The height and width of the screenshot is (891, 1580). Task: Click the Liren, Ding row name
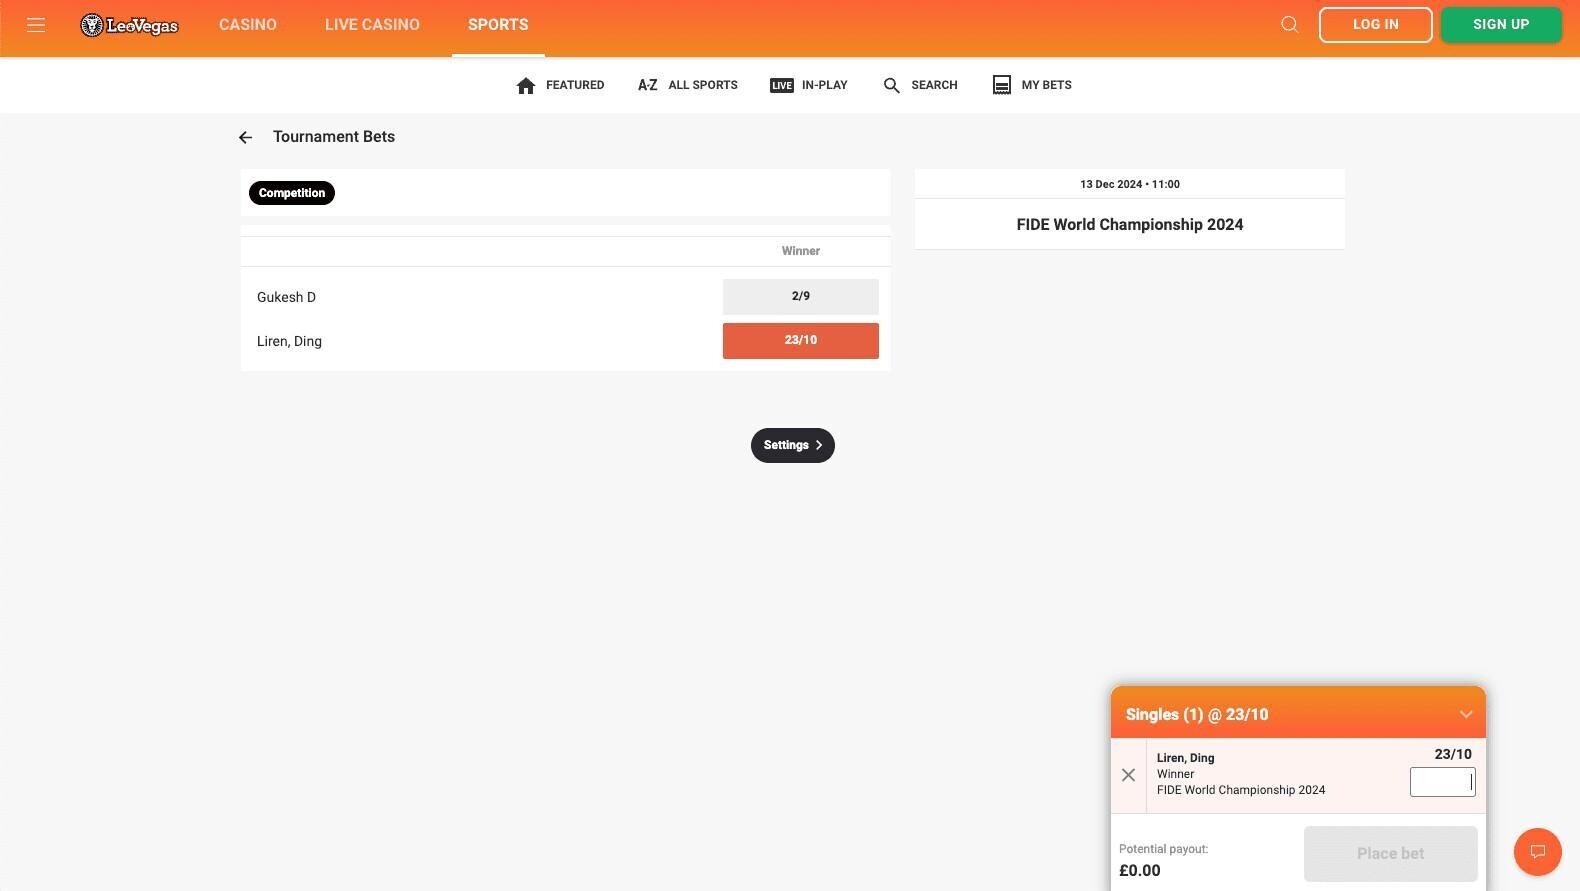(289, 341)
